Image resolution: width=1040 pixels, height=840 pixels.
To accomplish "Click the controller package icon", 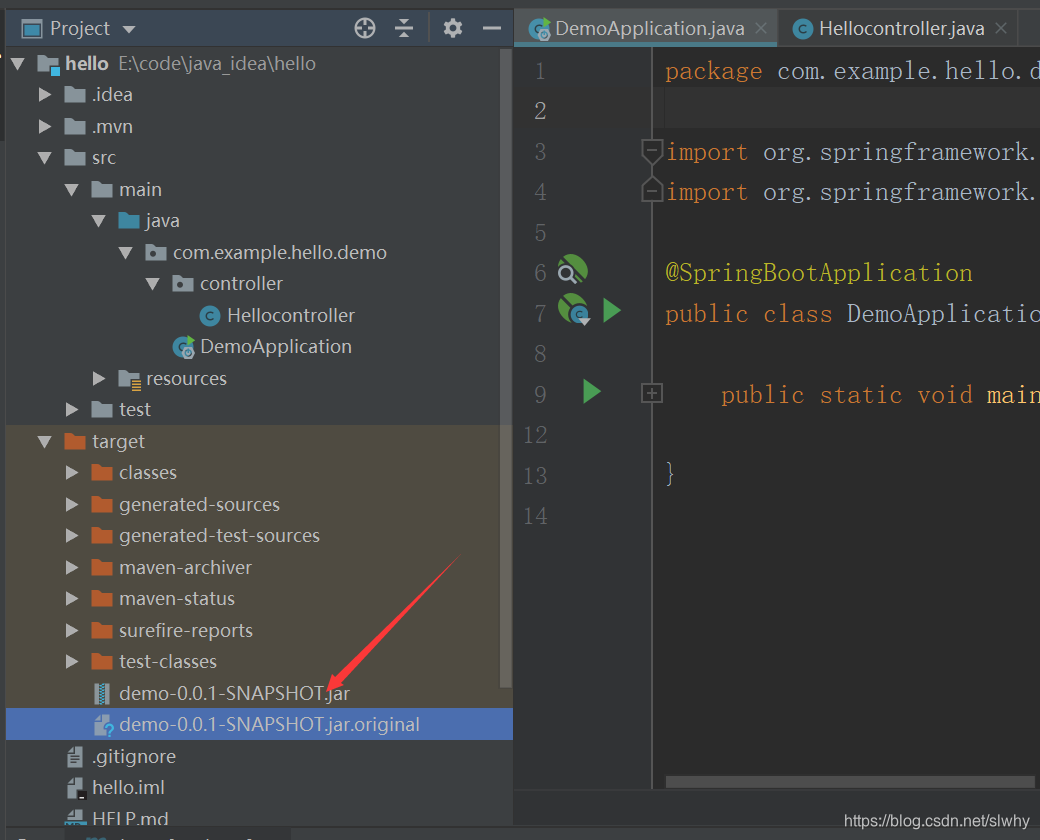I will (x=182, y=284).
